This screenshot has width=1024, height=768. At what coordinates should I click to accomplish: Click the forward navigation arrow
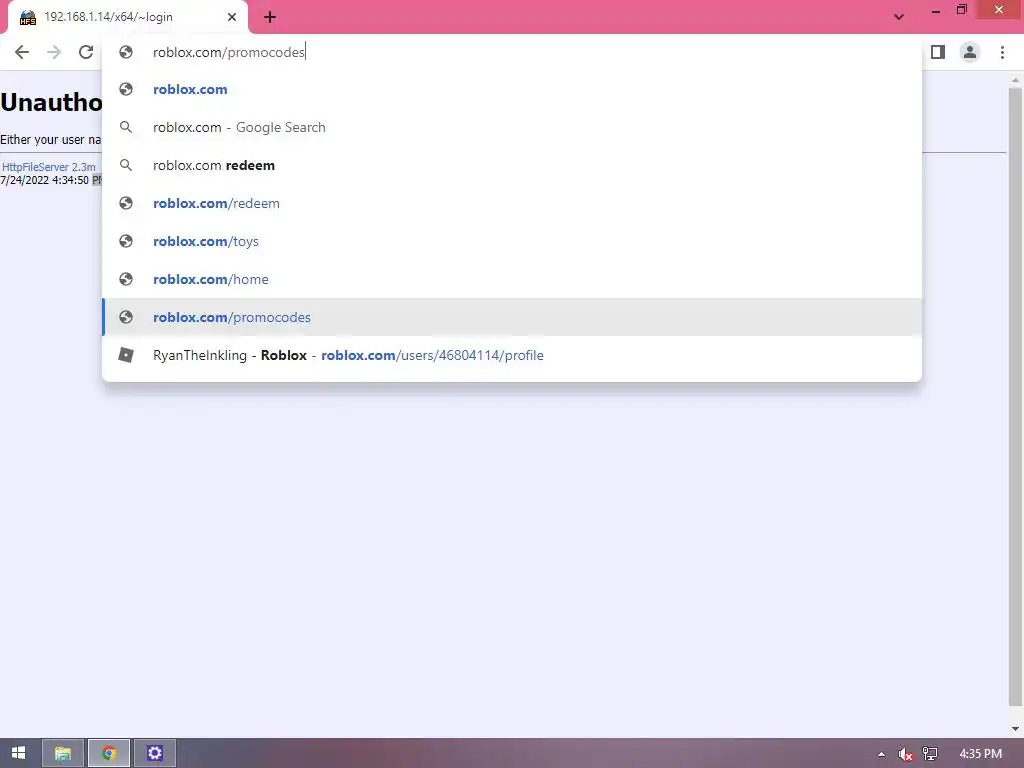54,52
